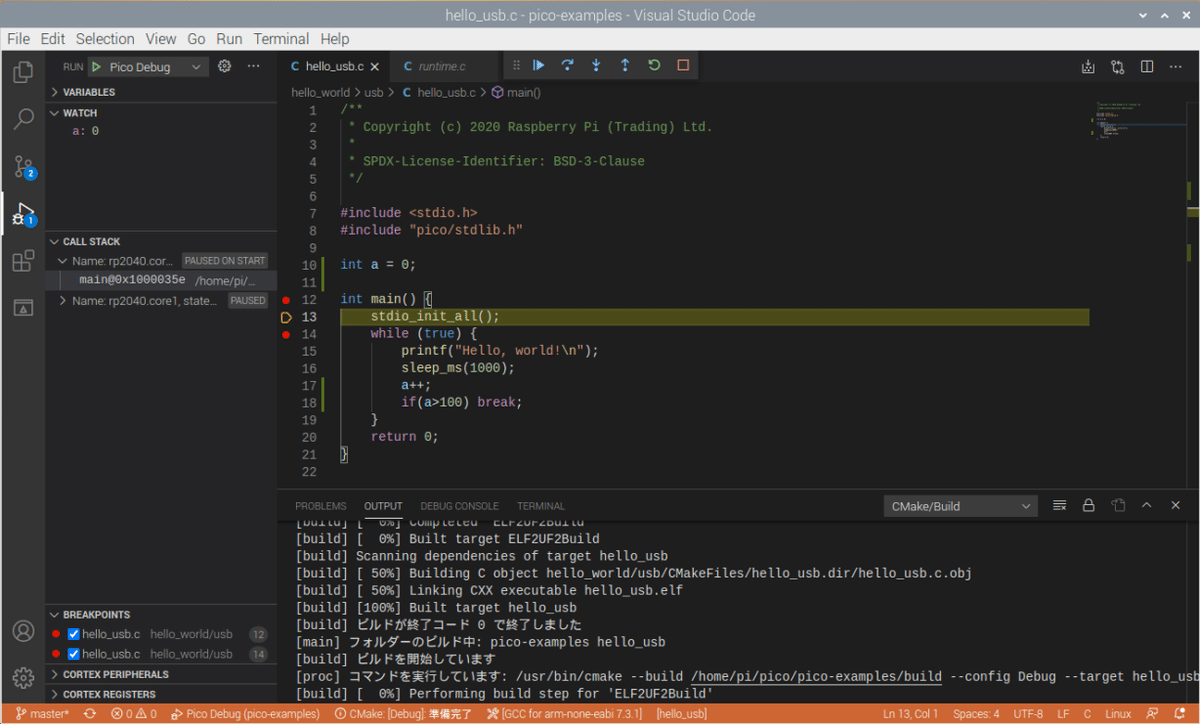Open the Accounts menu icon
1200x724 pixels.
(x=23, y=632)
